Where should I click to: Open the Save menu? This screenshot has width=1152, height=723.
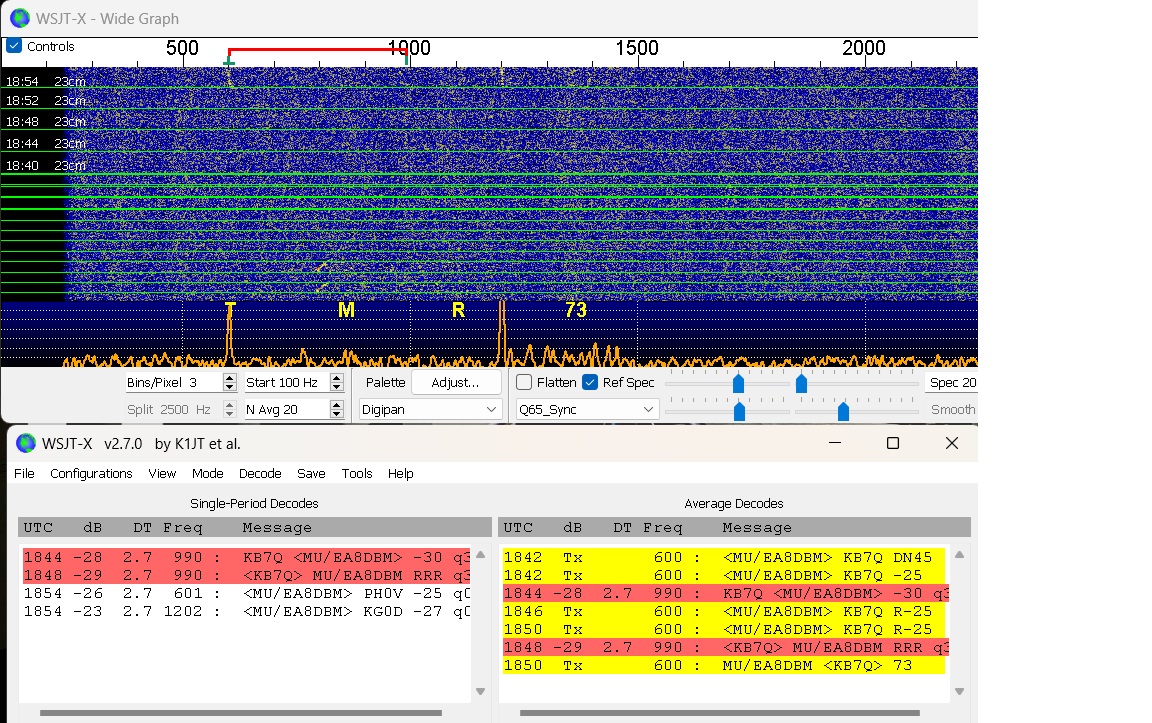311,473
